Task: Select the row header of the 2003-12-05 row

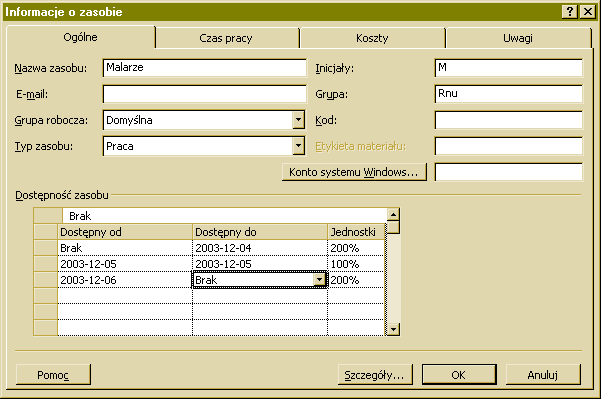Action: 46,264
